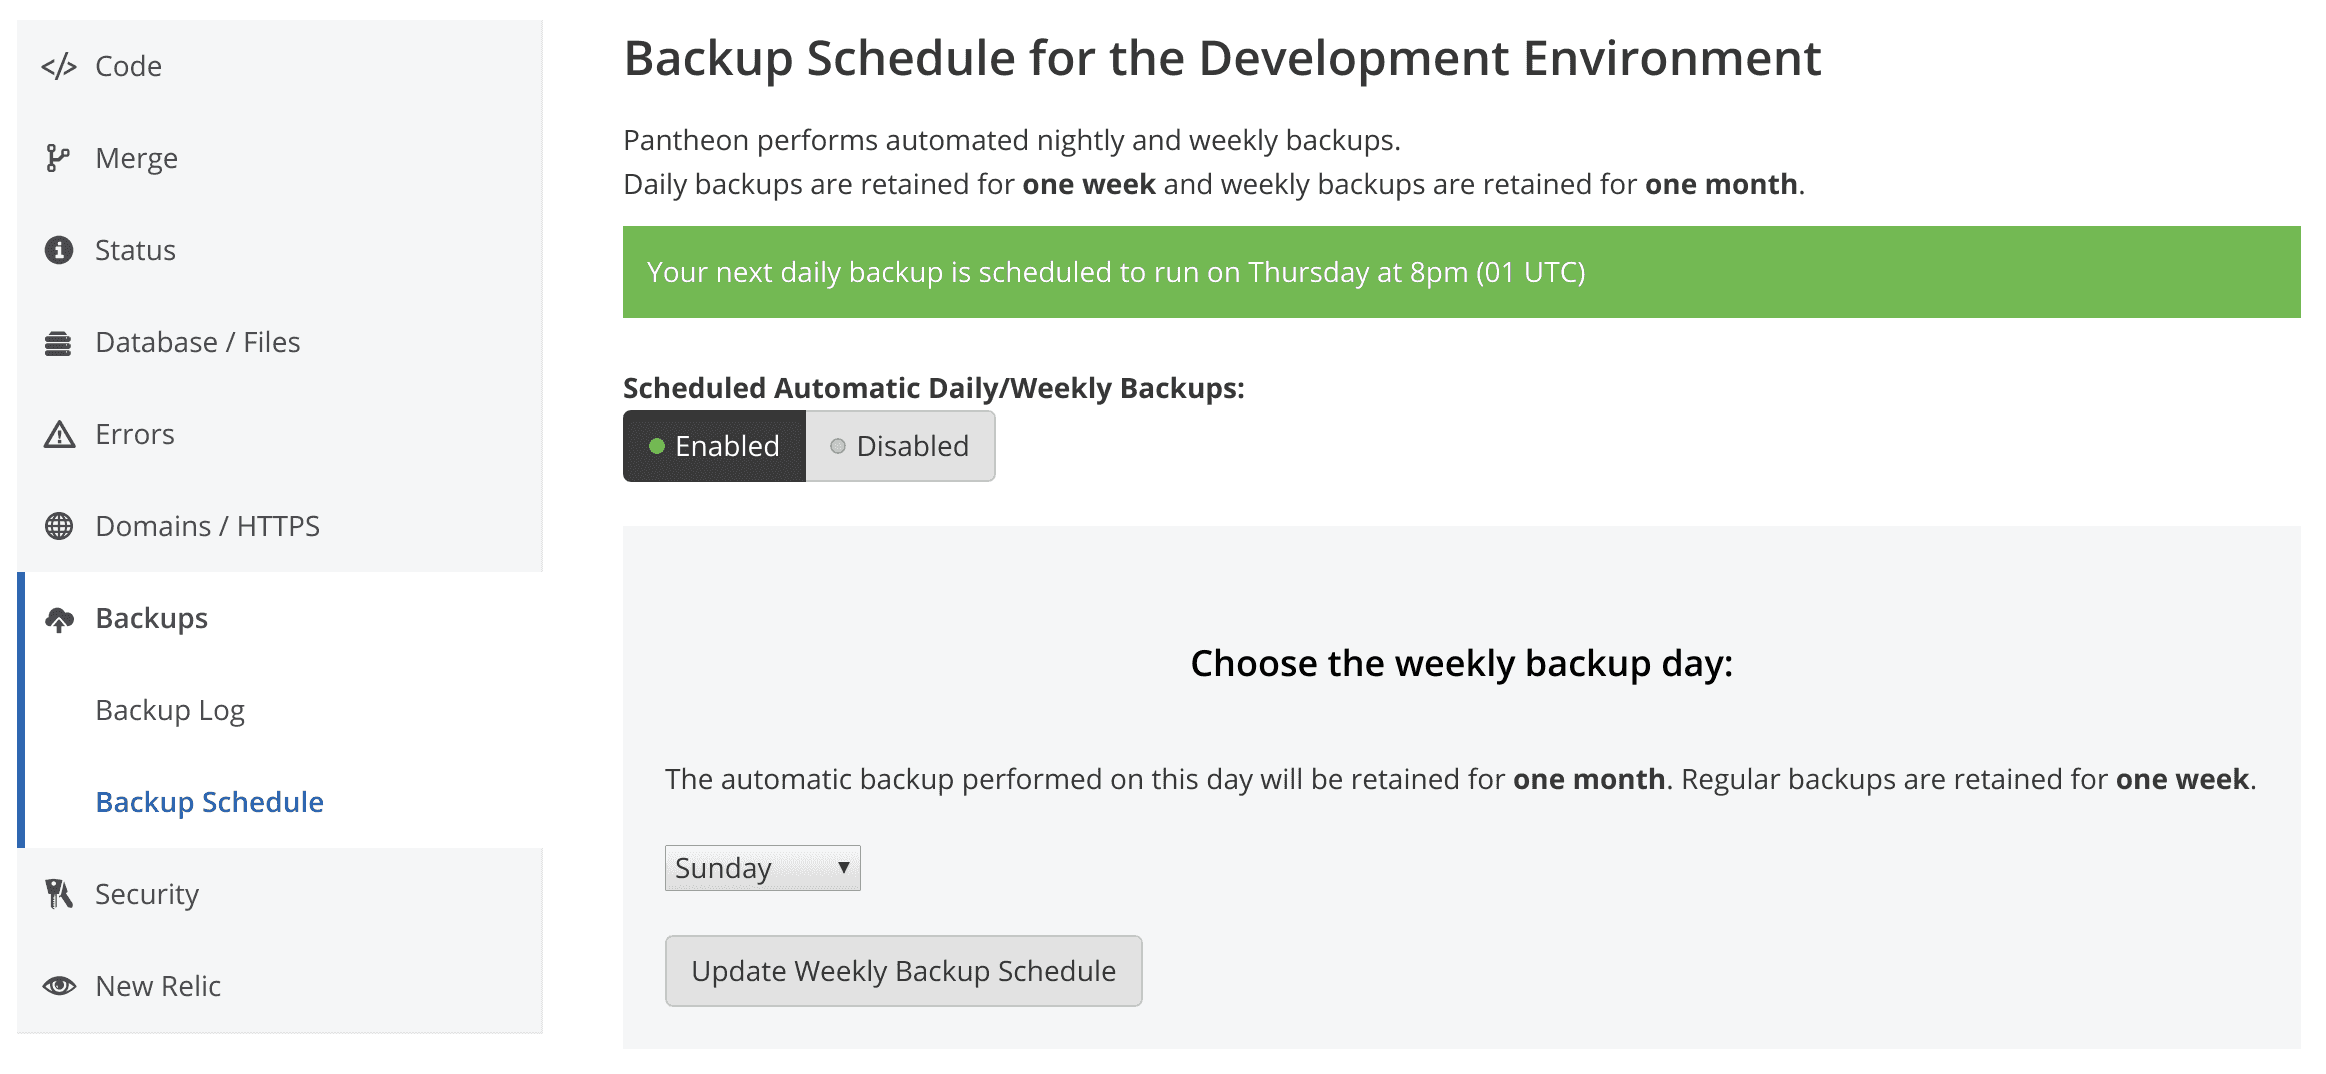The height and width of the screenshot is (1074, 2326).
Task: Open the Backup Schedule section
Action: click(209, 801)
